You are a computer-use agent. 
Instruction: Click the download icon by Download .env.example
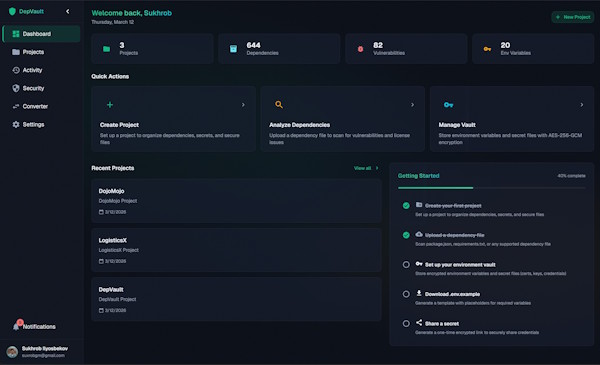(x=419, y=293)
